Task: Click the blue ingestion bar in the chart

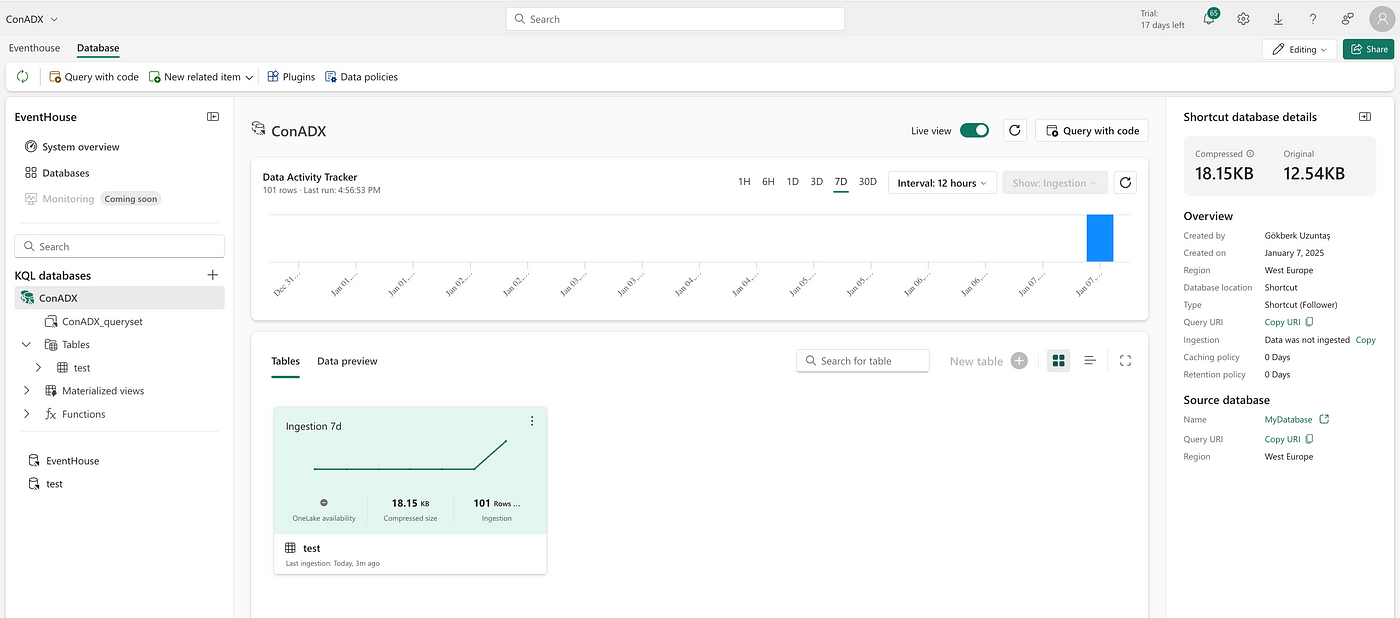Action: (x=1100, y=238)
